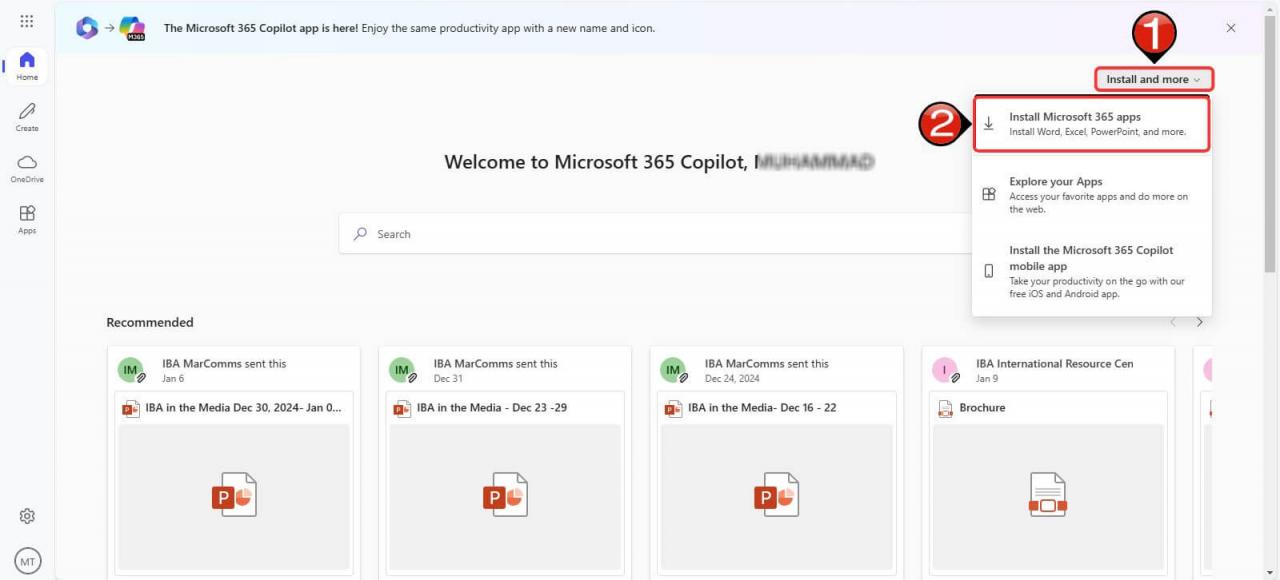Open IBA in the Media Dec 30, 2024 file
This screenshot has height=580, width=1280.
[x=243, y=408]
